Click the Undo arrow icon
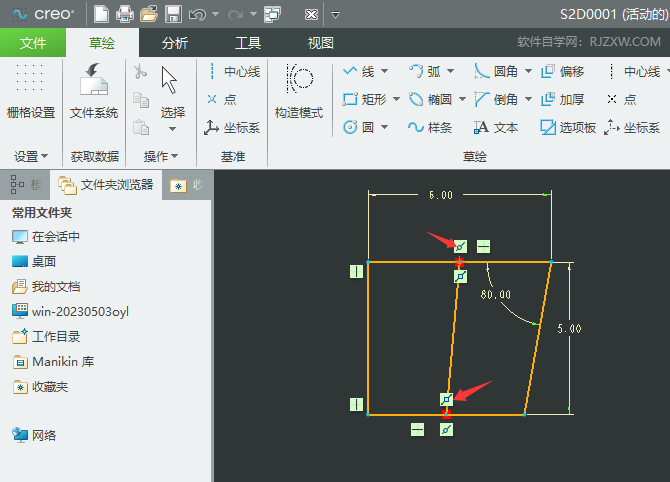 (197, 15)
